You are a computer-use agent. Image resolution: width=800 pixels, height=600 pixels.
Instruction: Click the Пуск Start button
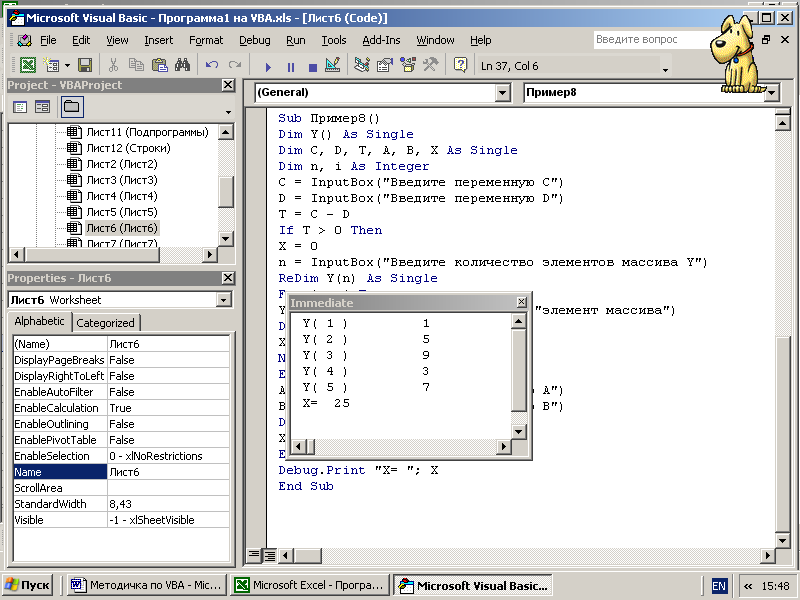click(28, 585)
